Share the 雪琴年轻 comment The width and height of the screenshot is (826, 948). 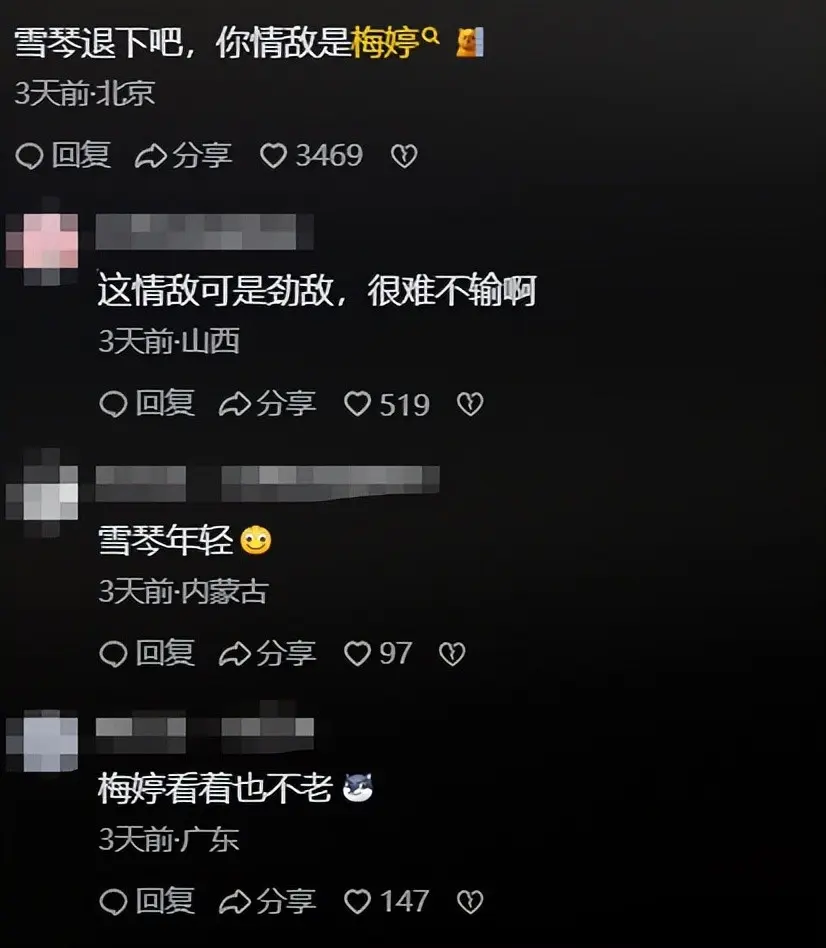tap(267, 654)
